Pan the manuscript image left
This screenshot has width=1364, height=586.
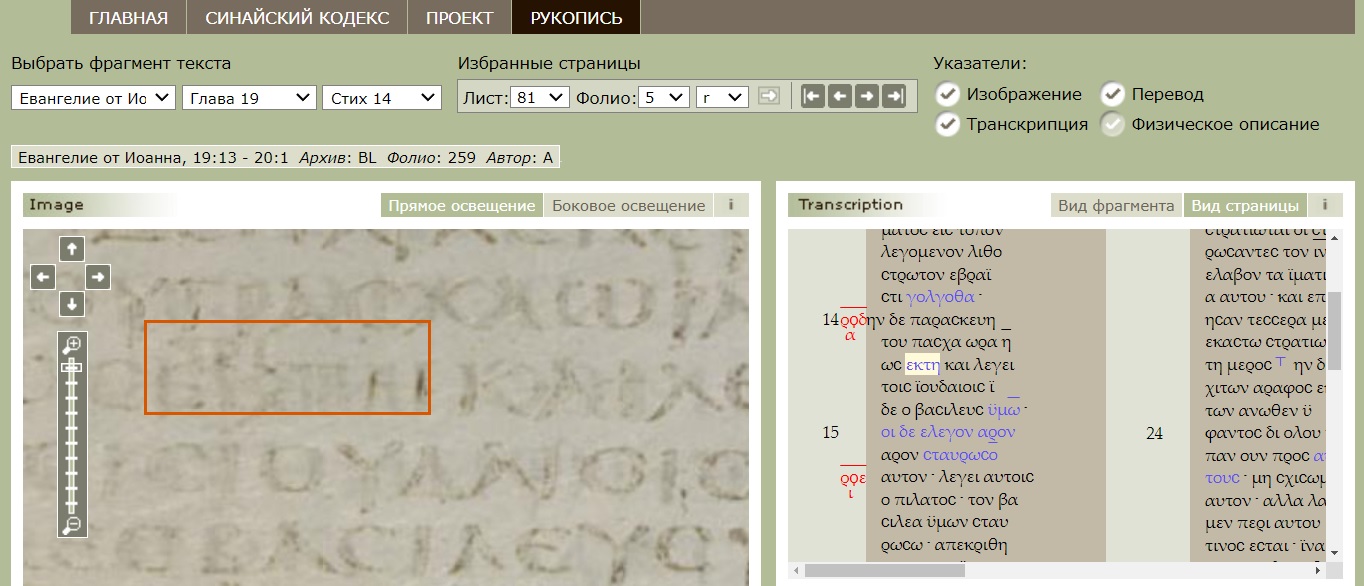[x=43, y=277]
